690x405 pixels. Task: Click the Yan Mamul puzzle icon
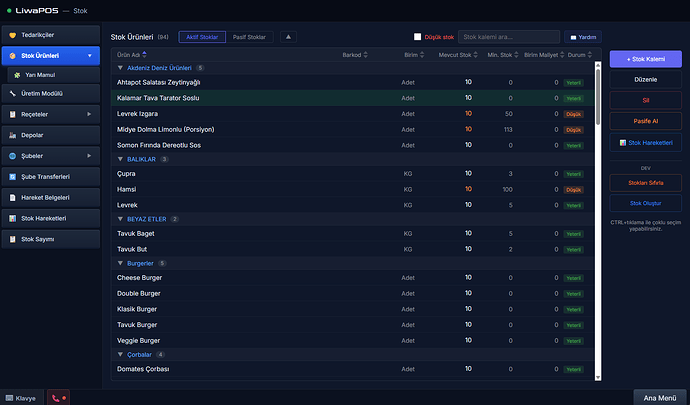[x=17, y=75]
